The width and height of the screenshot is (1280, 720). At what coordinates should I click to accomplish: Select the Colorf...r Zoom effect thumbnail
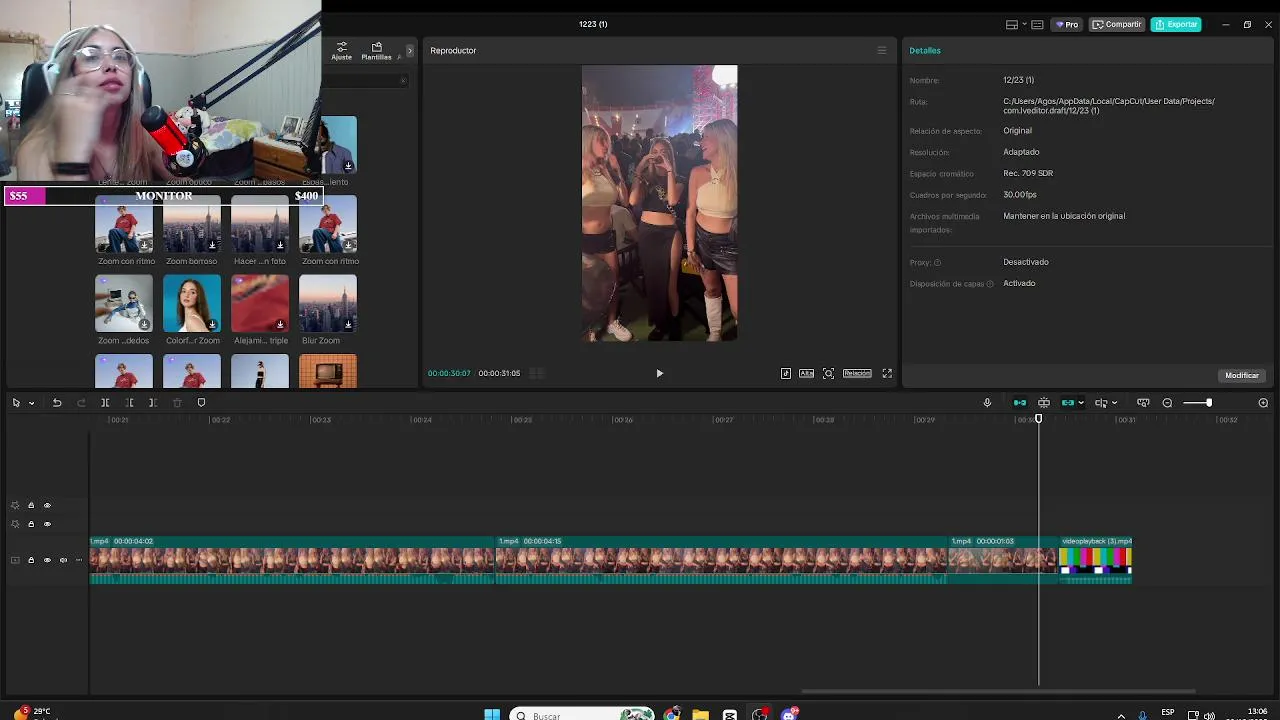(x=192, y=303)
